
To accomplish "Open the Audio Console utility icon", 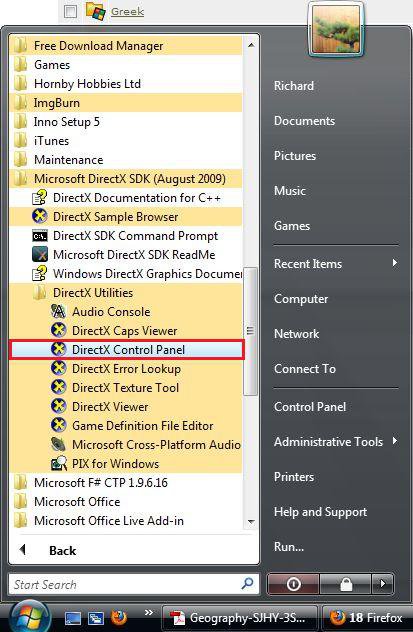I will click(59, 312).
